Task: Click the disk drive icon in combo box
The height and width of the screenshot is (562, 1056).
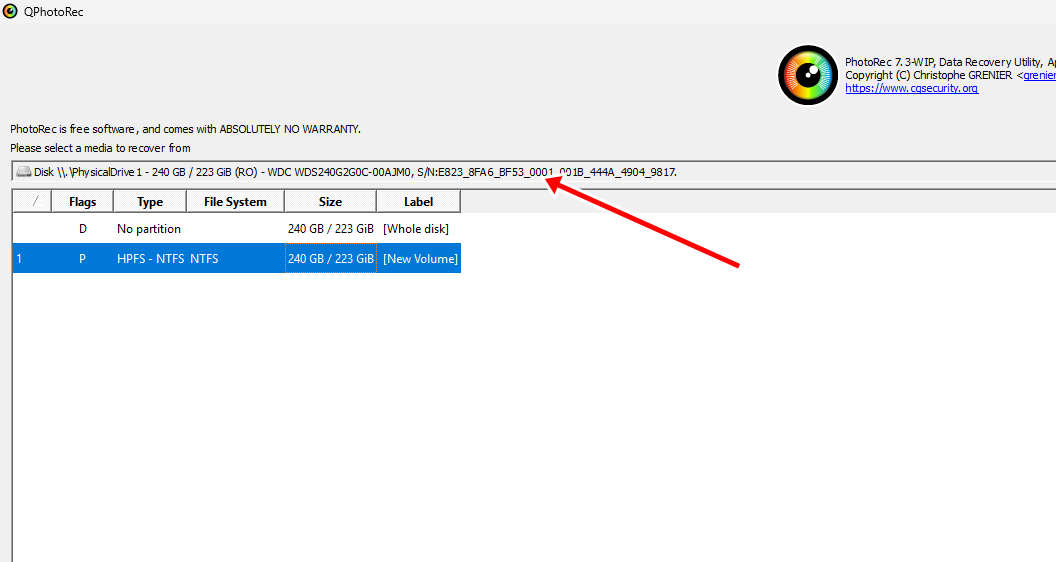Action: [x=24, y=172]
